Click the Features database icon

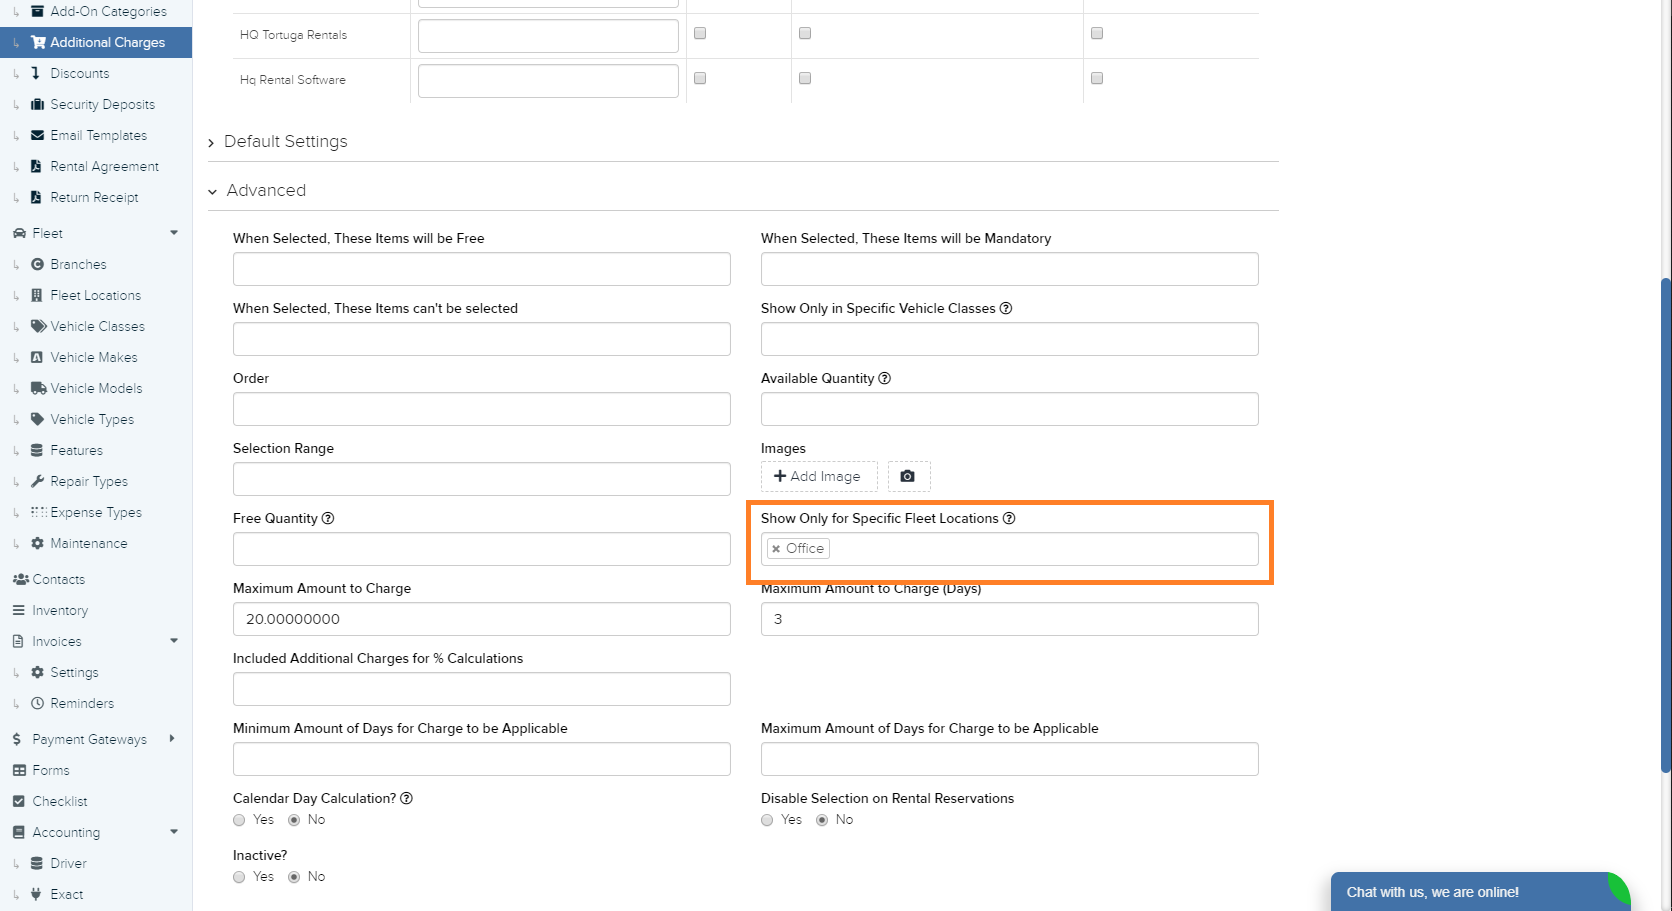click(x=37, y=450)
